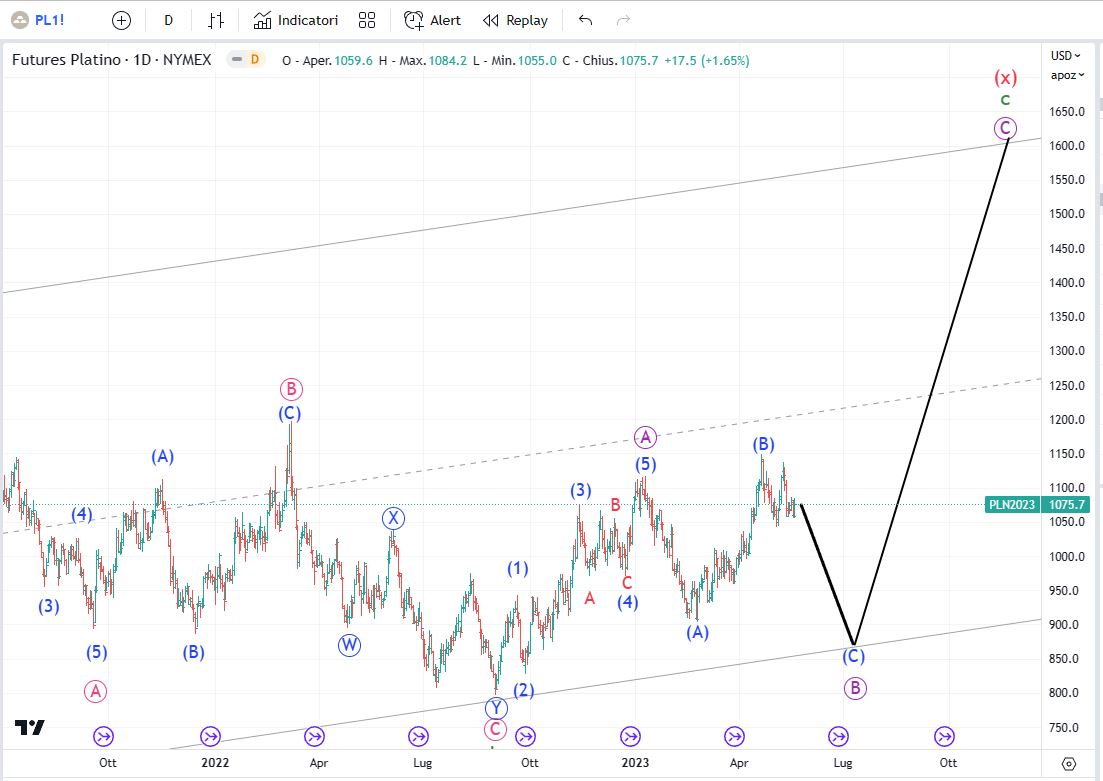This screenshot has width=1103, height=781.
Task: Open the D timeframe interval selector
Action: (x=168, y=20)
